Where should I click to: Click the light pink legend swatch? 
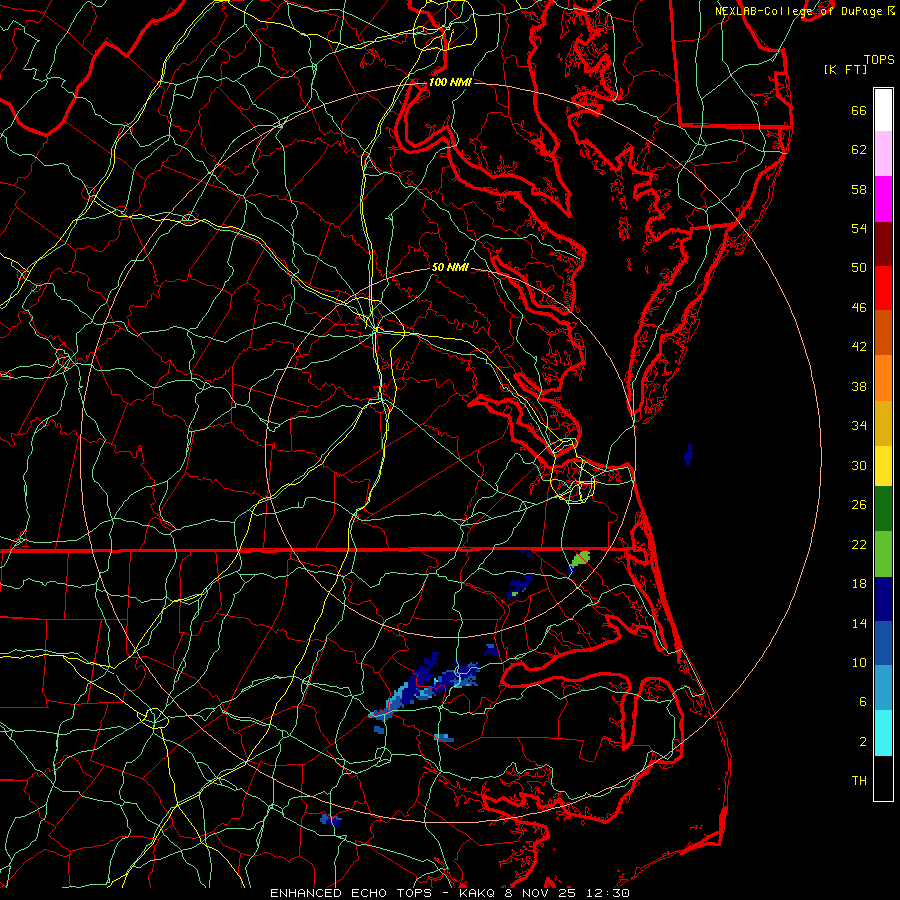pos(883,154)
